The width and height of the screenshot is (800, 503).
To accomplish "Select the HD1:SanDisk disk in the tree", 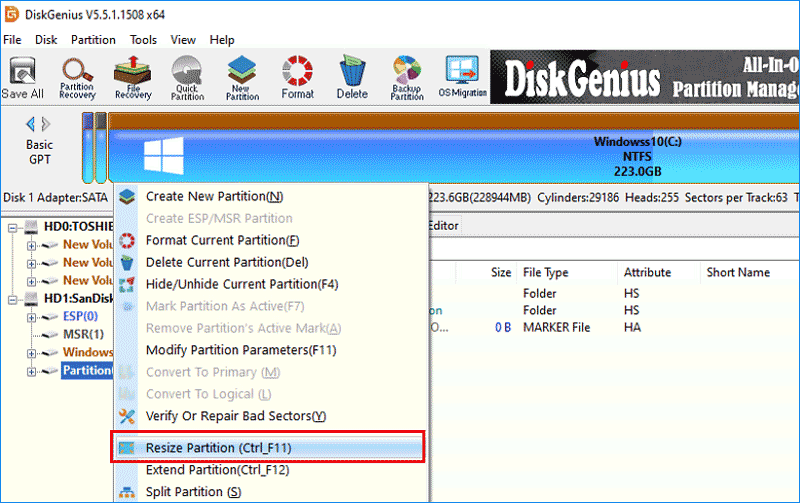I will point(78,298).
